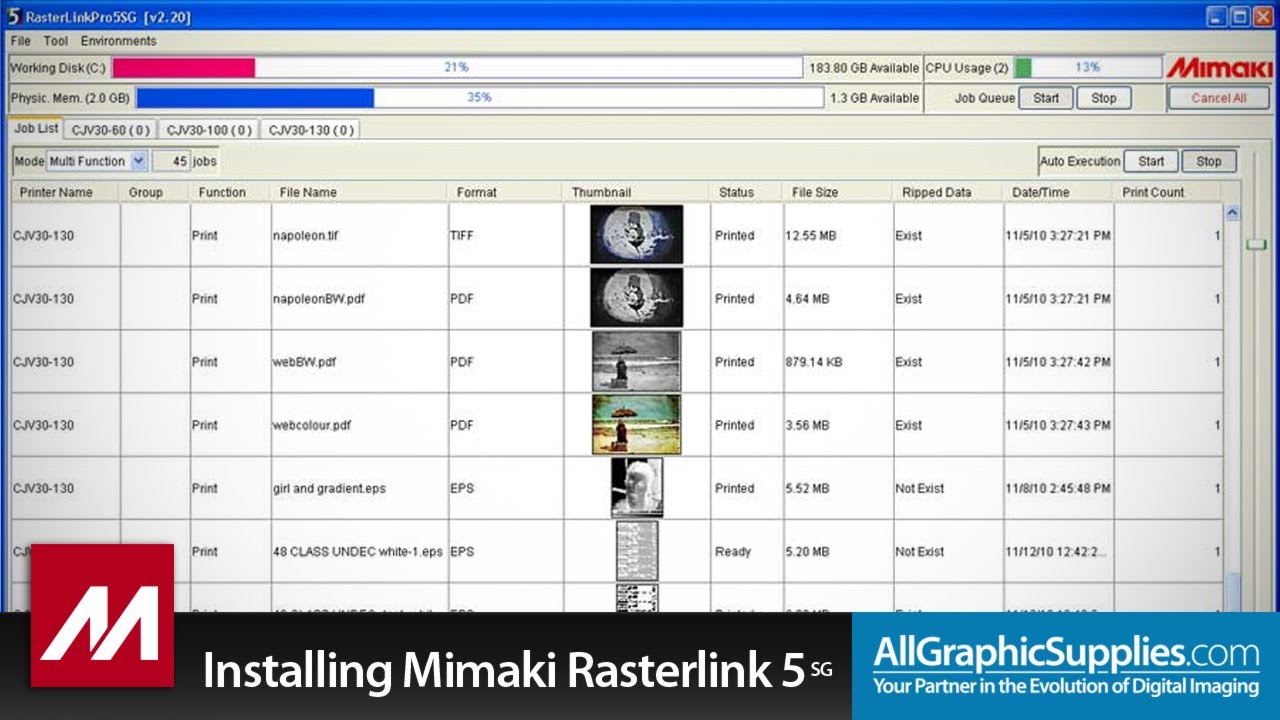Select the 48 CLASS UNDEC white-1.eps thumbnail
This screenshot has height=720, width=1280.
(x=637, y=550)
